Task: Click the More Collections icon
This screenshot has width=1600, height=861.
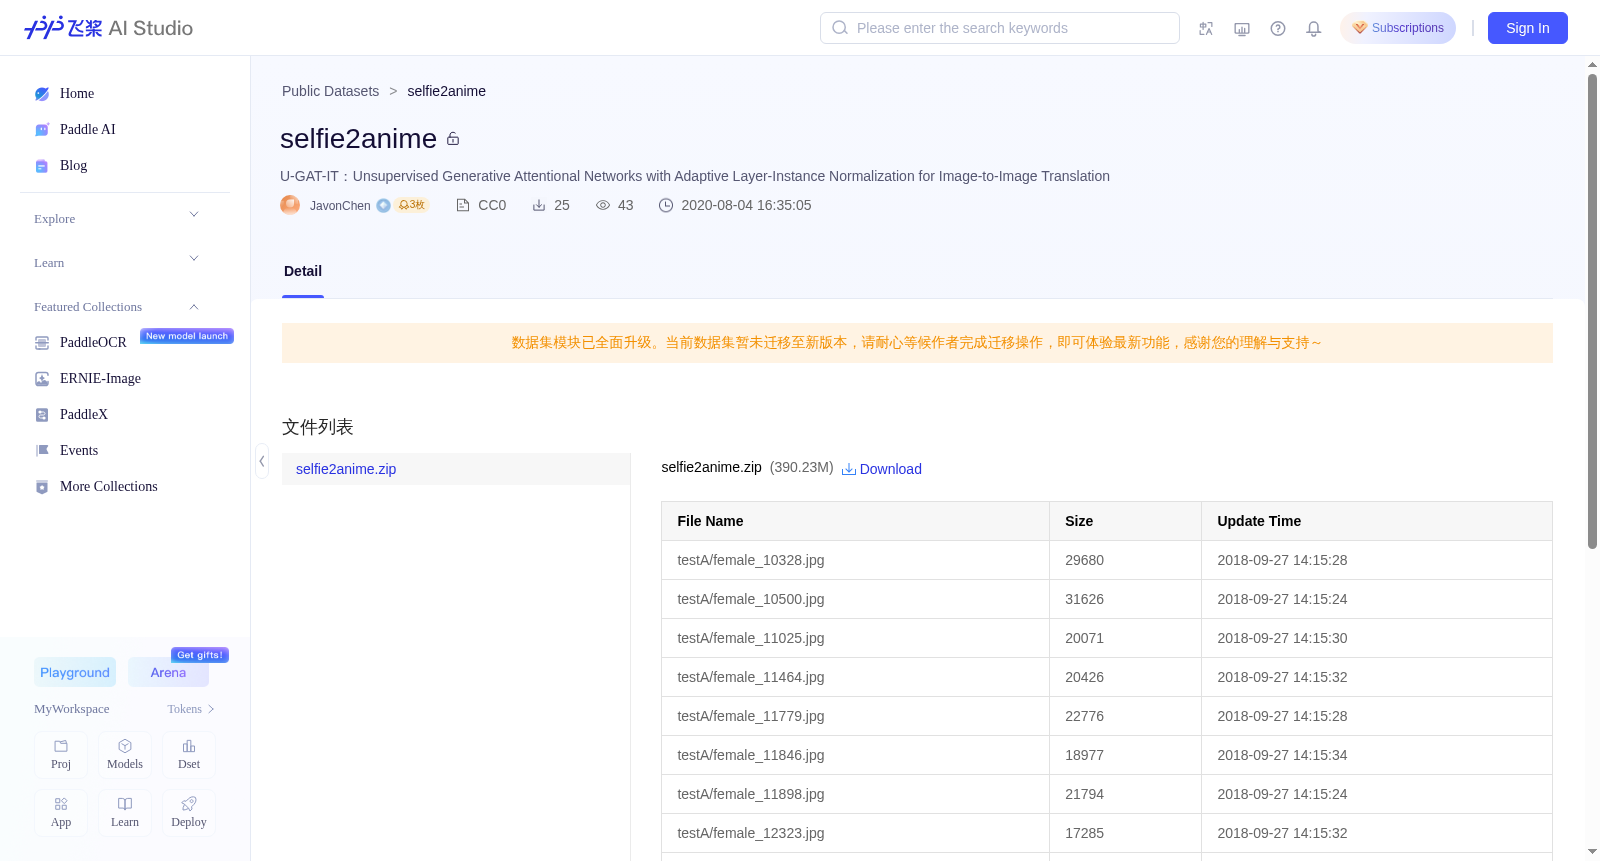Action: tap(42, 487)
